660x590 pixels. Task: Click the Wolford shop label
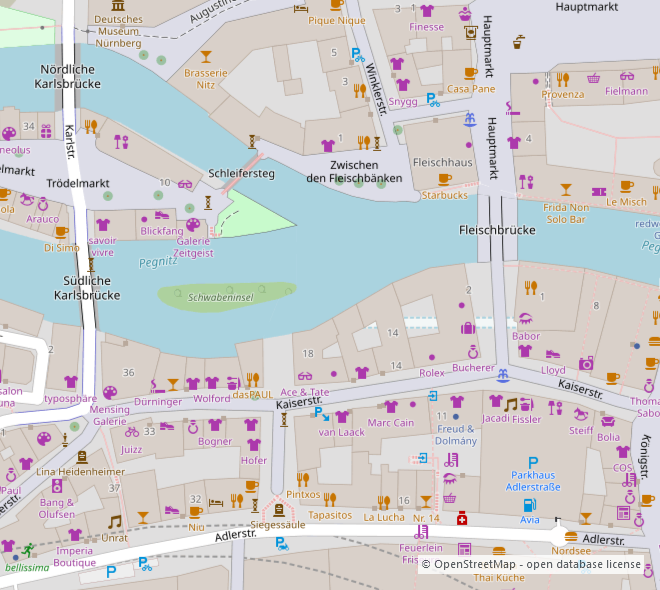coord(211,399)
